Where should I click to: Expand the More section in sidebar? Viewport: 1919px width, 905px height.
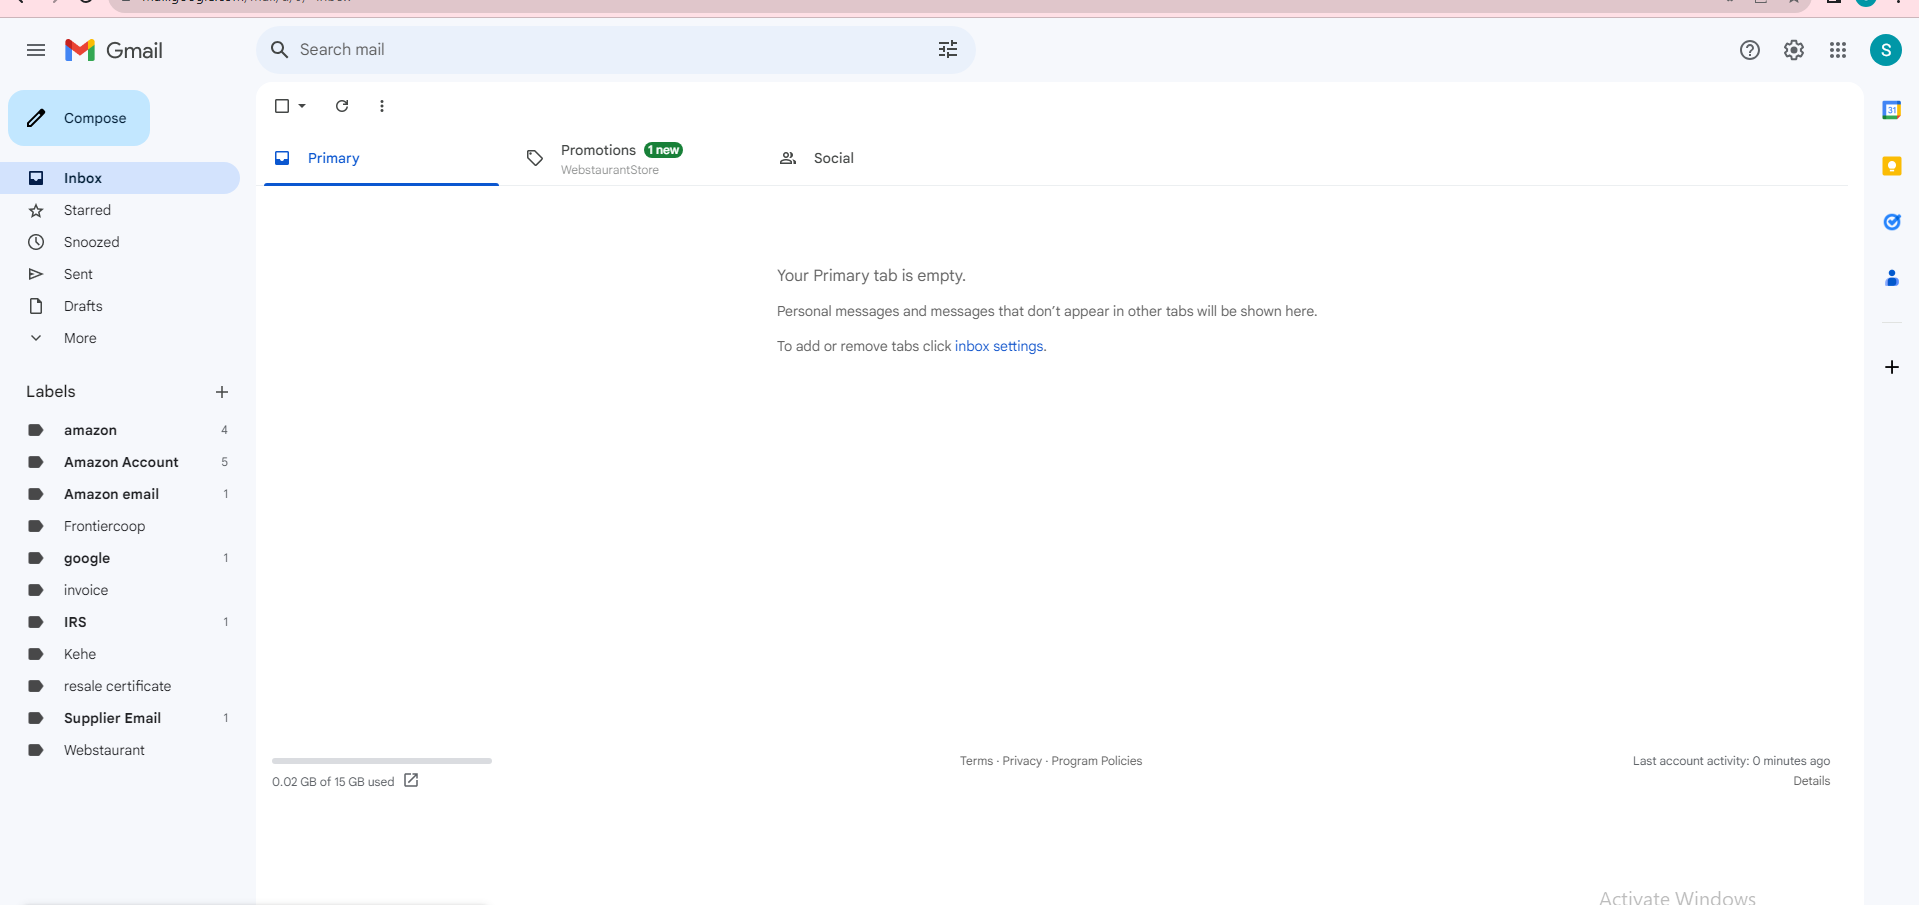click(80, 338)
